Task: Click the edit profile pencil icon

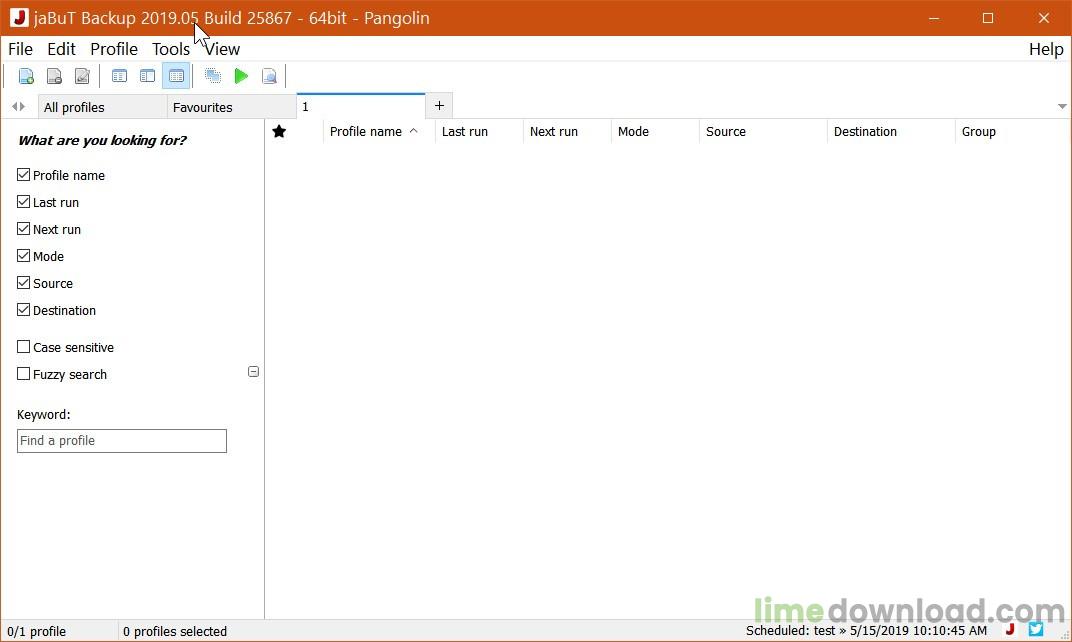Action: tap(82, 76)
